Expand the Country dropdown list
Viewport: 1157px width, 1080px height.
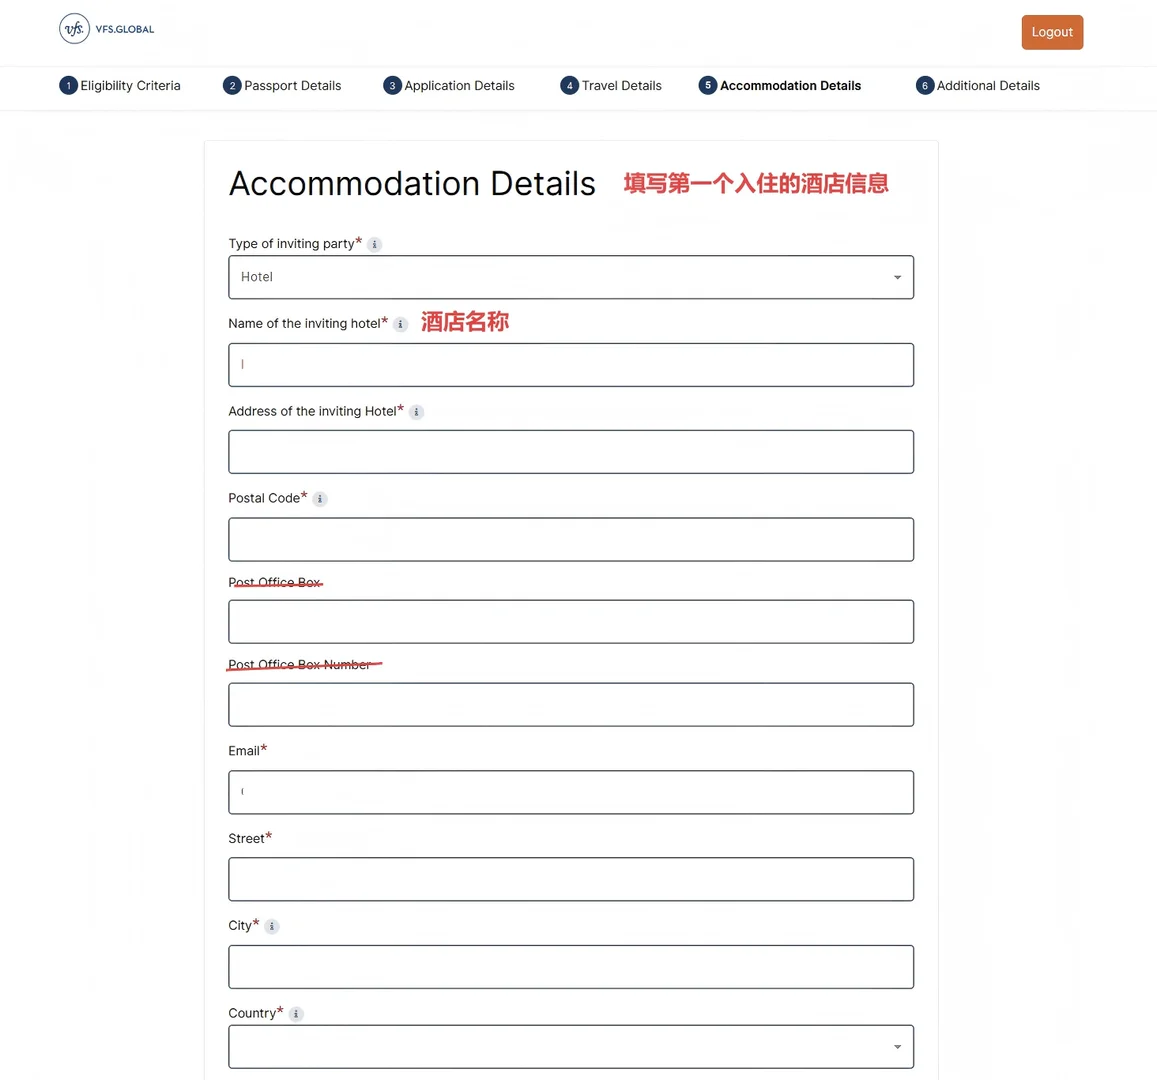[571, 1047]
